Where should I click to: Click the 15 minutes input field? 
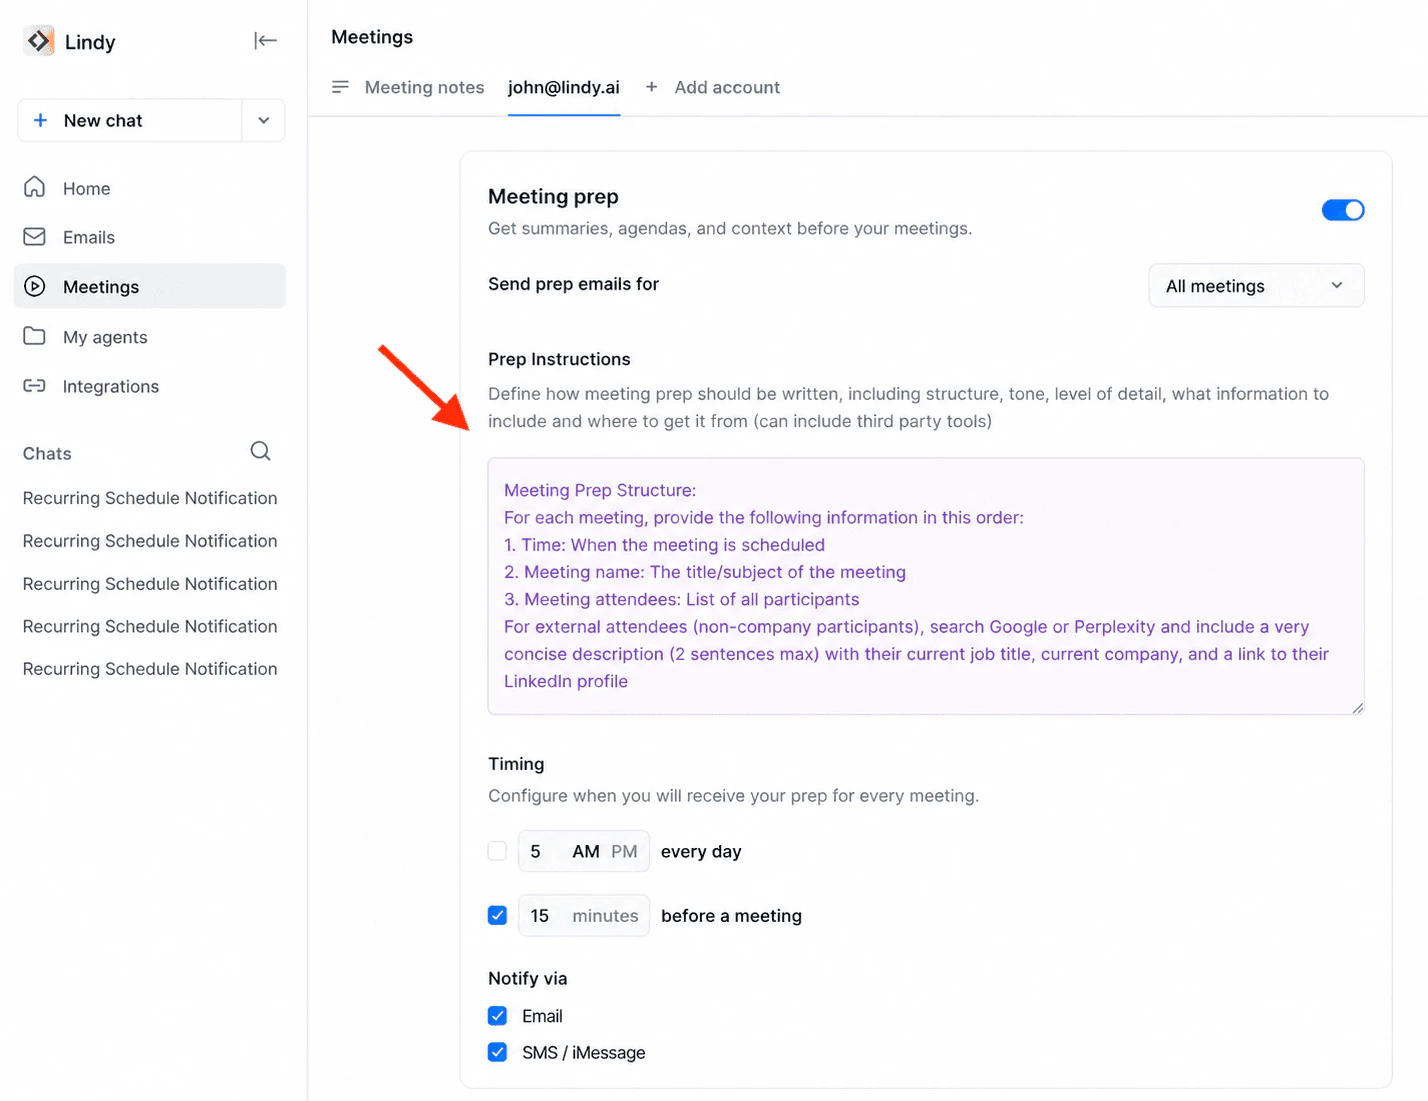point(584,916)
